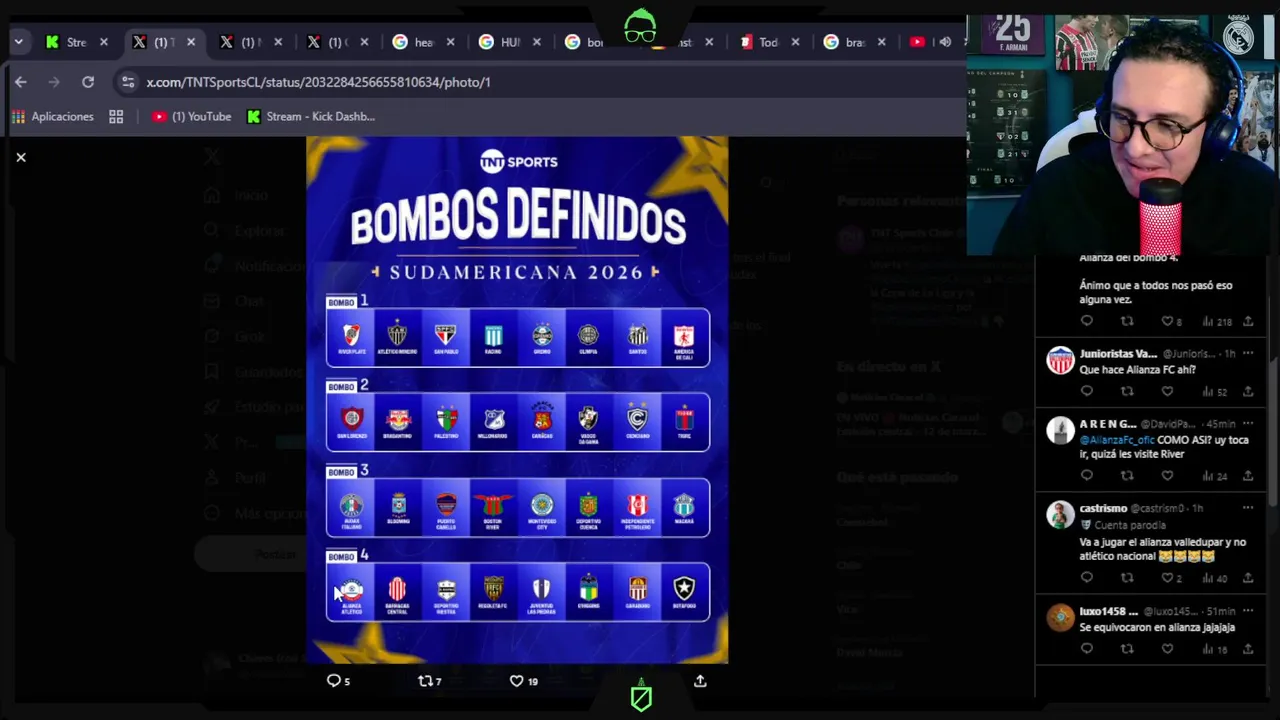Viewport: 1280px width, 720px height.
Task: Repost the TNT Sports photo post
Action: [429, 681]
